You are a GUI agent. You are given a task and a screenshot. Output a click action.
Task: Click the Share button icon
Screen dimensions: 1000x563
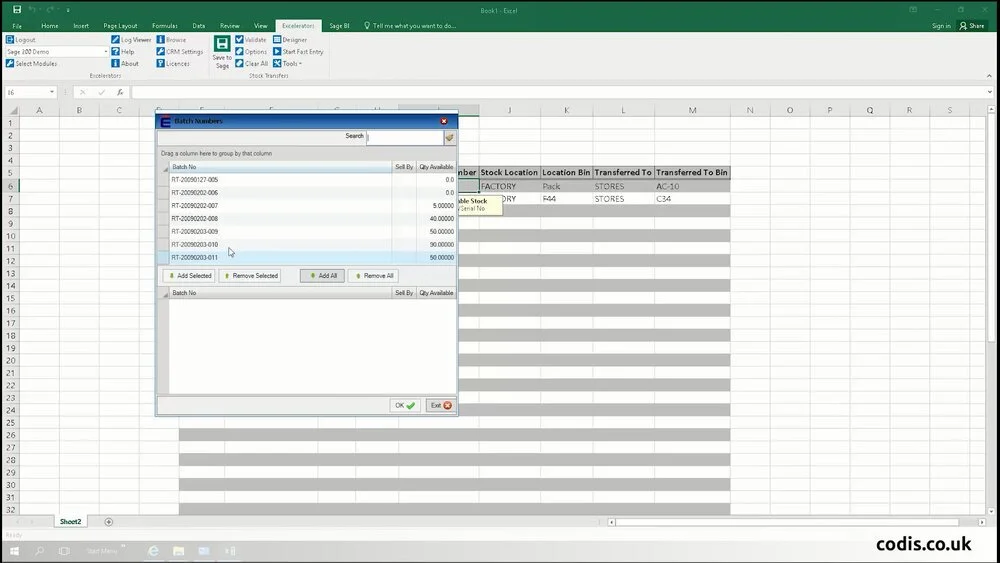(x=963, y=26)
